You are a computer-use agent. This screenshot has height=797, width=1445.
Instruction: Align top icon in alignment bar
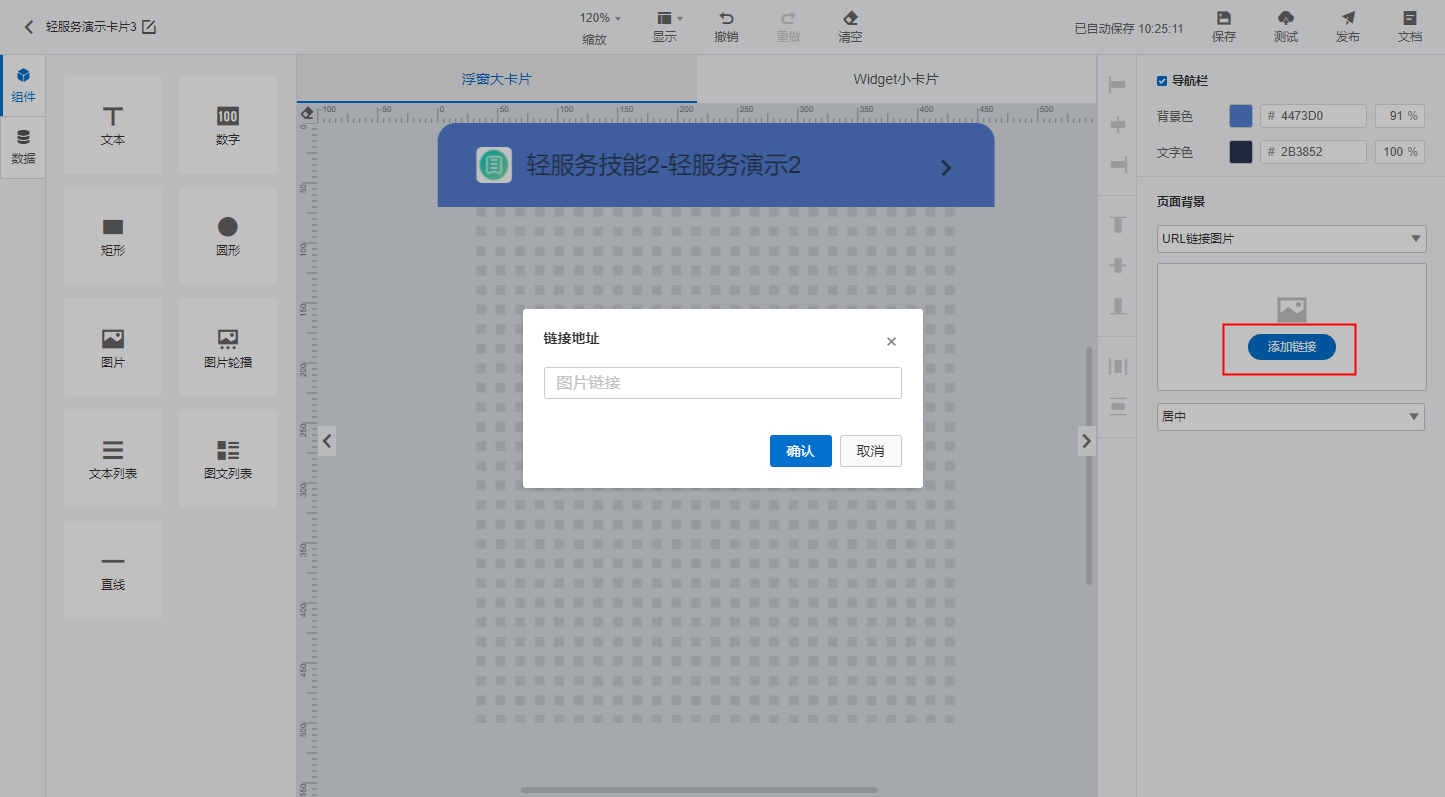click(x=1118, y=225)
